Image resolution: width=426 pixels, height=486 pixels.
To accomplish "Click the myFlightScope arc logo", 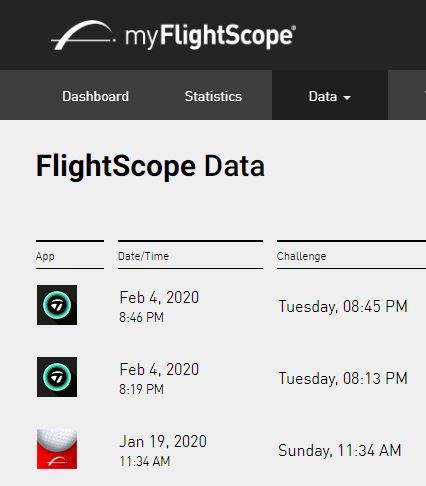I will [x=83, y=35].
